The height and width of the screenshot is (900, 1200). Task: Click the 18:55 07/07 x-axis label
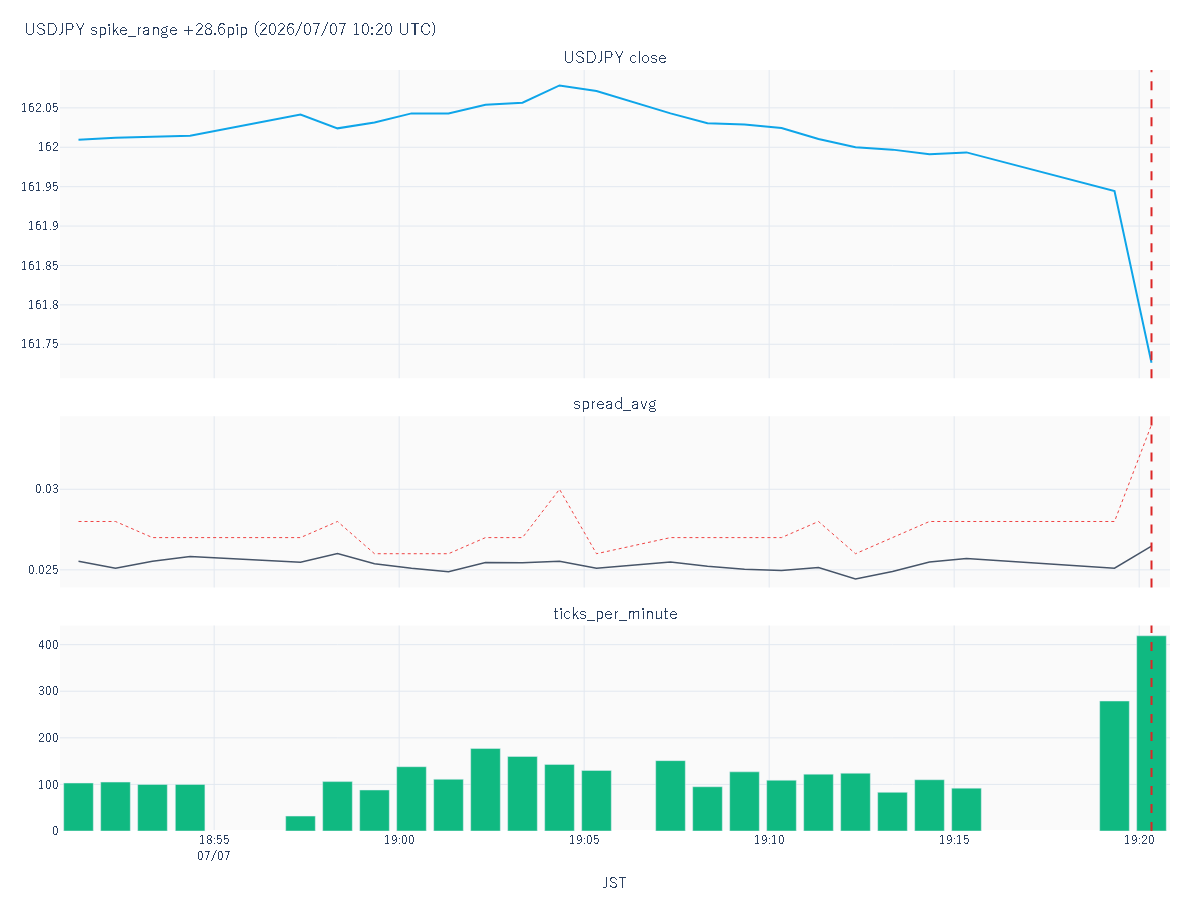click(214, 848)
